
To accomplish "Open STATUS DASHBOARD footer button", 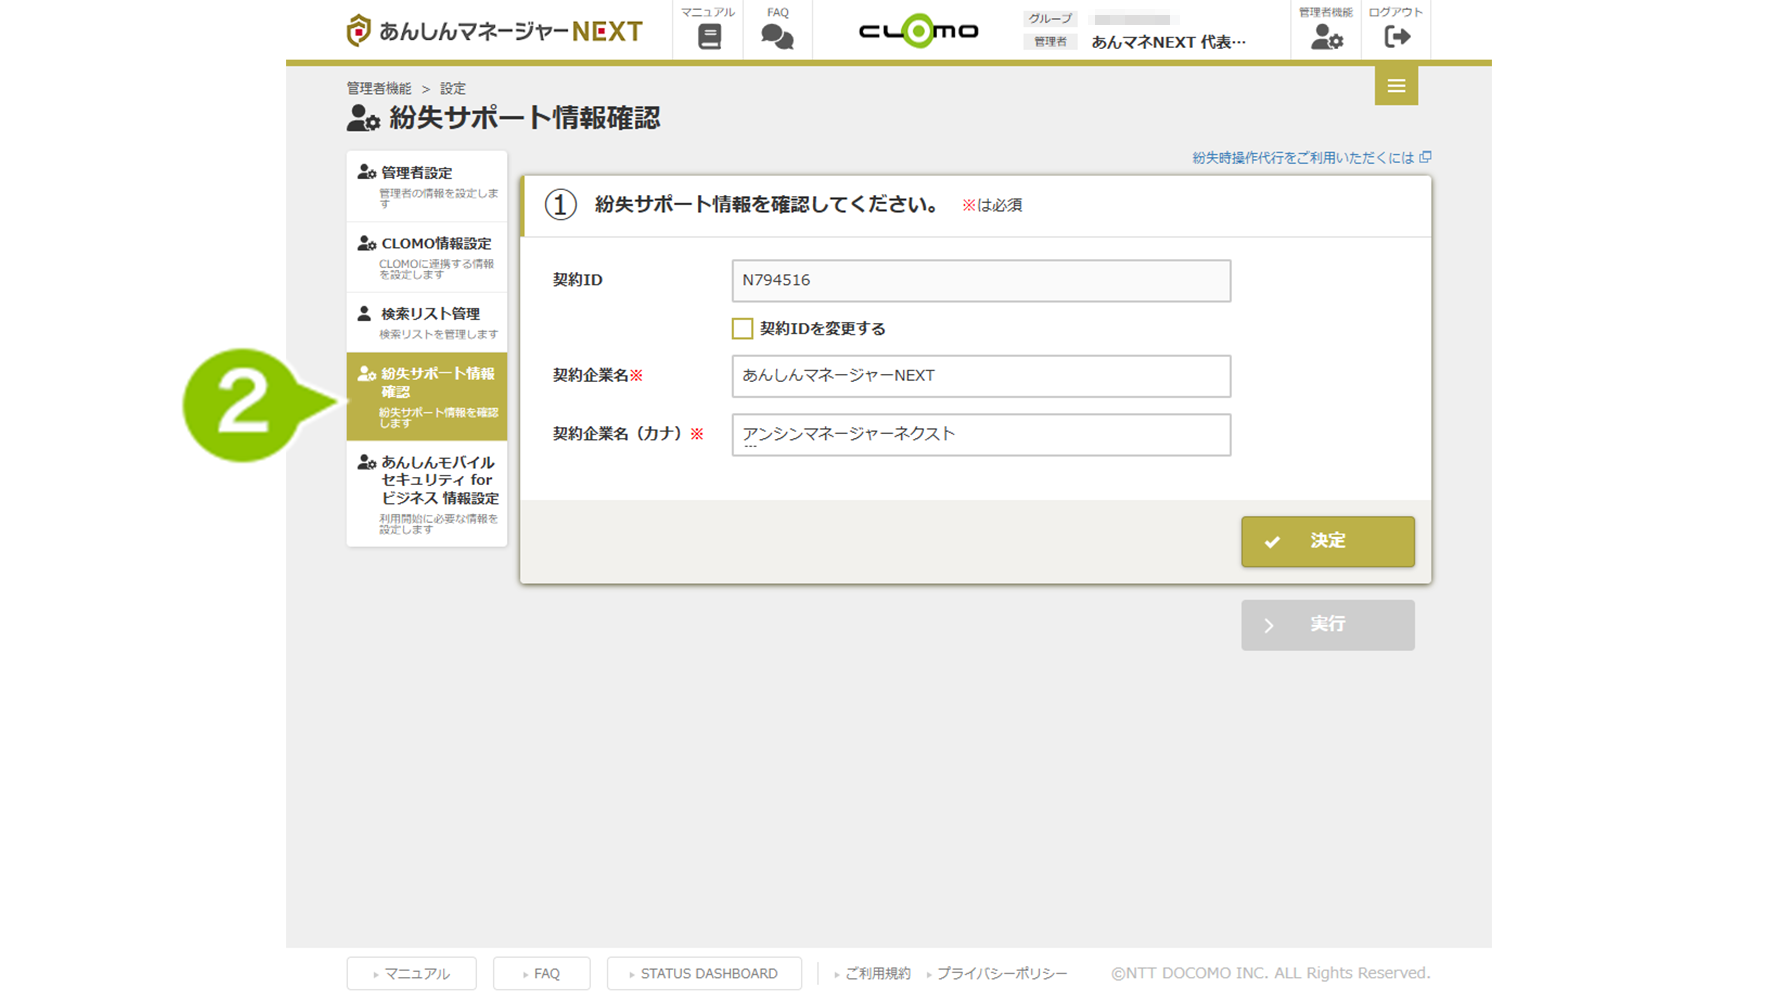I will pos(704,973).
